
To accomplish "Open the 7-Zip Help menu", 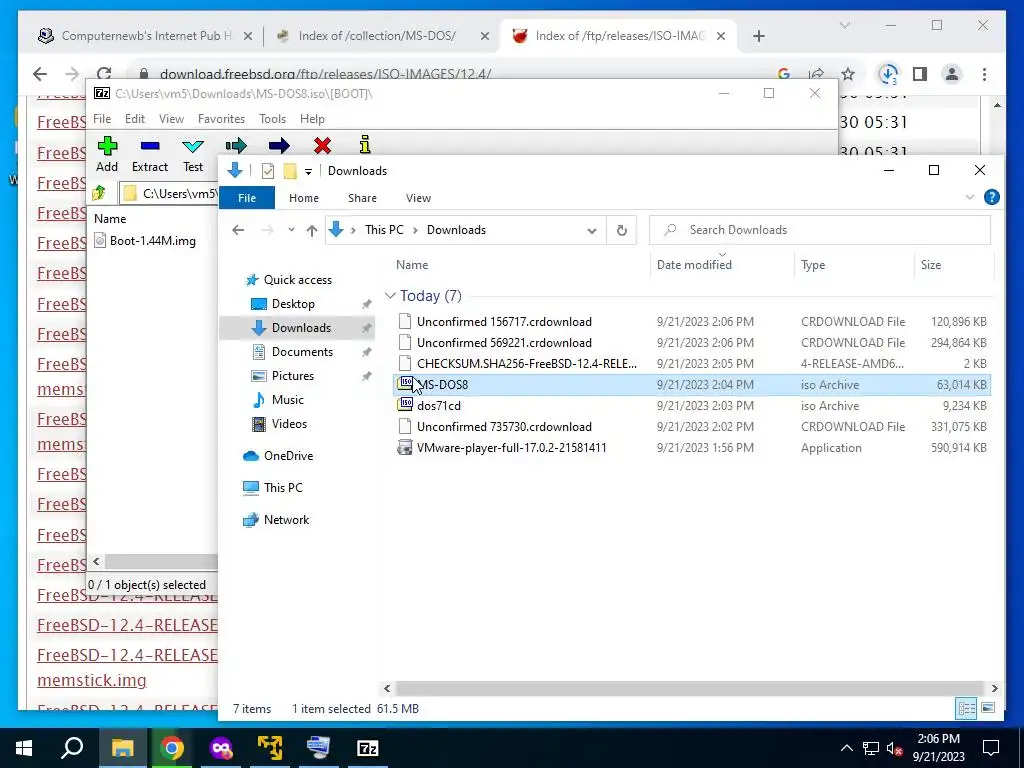I will (312, 119).
